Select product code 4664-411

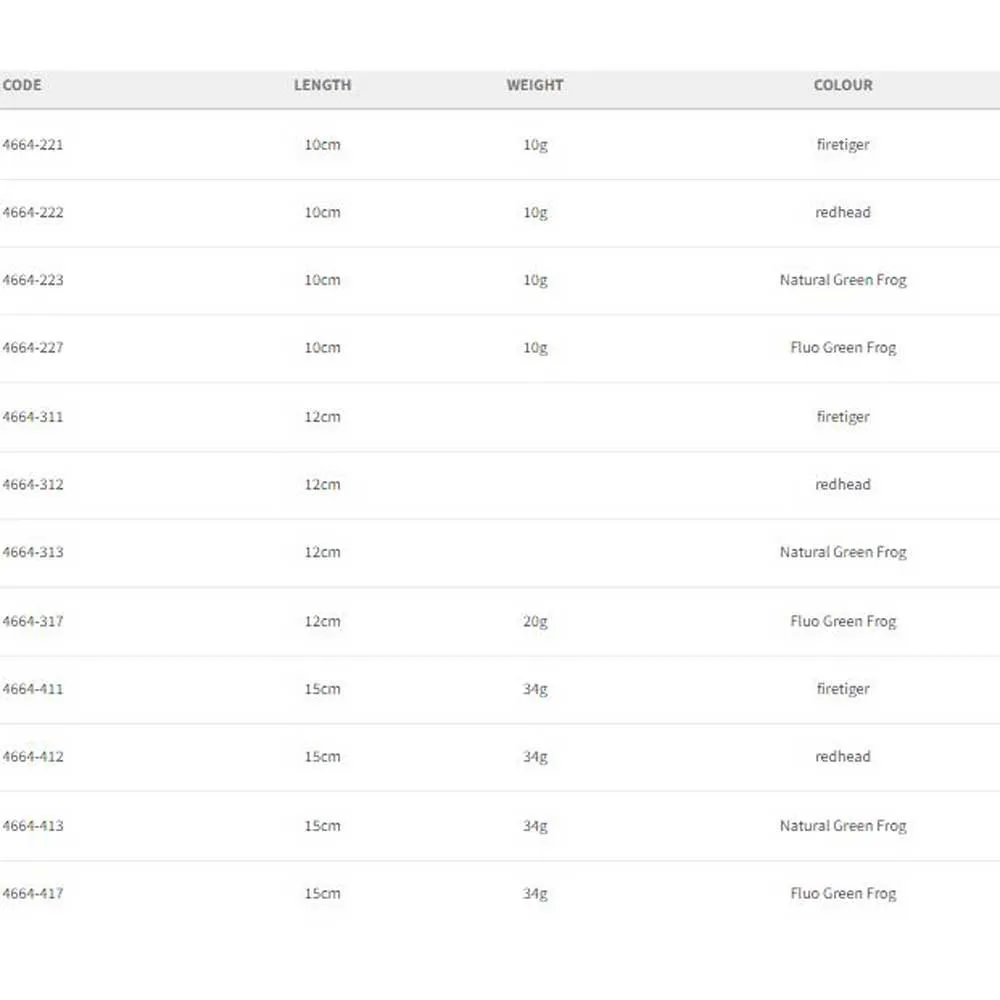[x=33, y=690]
